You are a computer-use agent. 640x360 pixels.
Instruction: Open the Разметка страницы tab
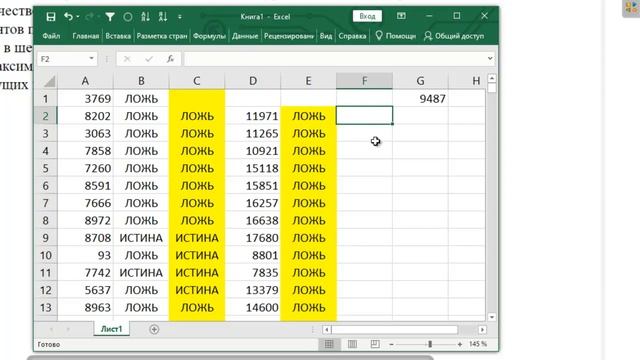(x=162, y=36)
